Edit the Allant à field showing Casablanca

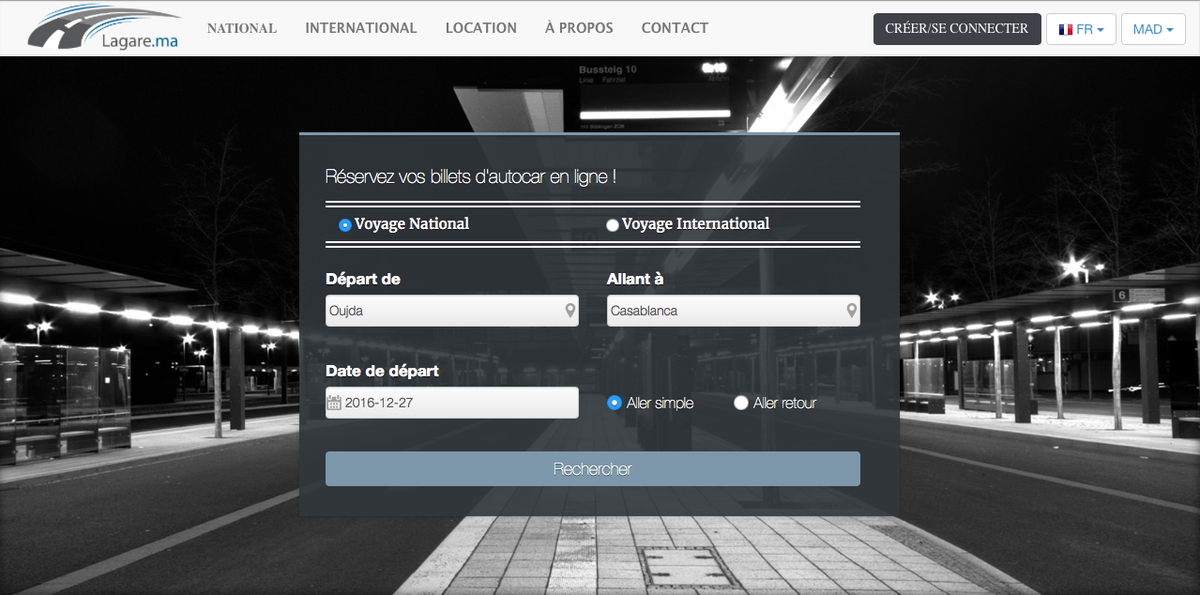[733, 311]
